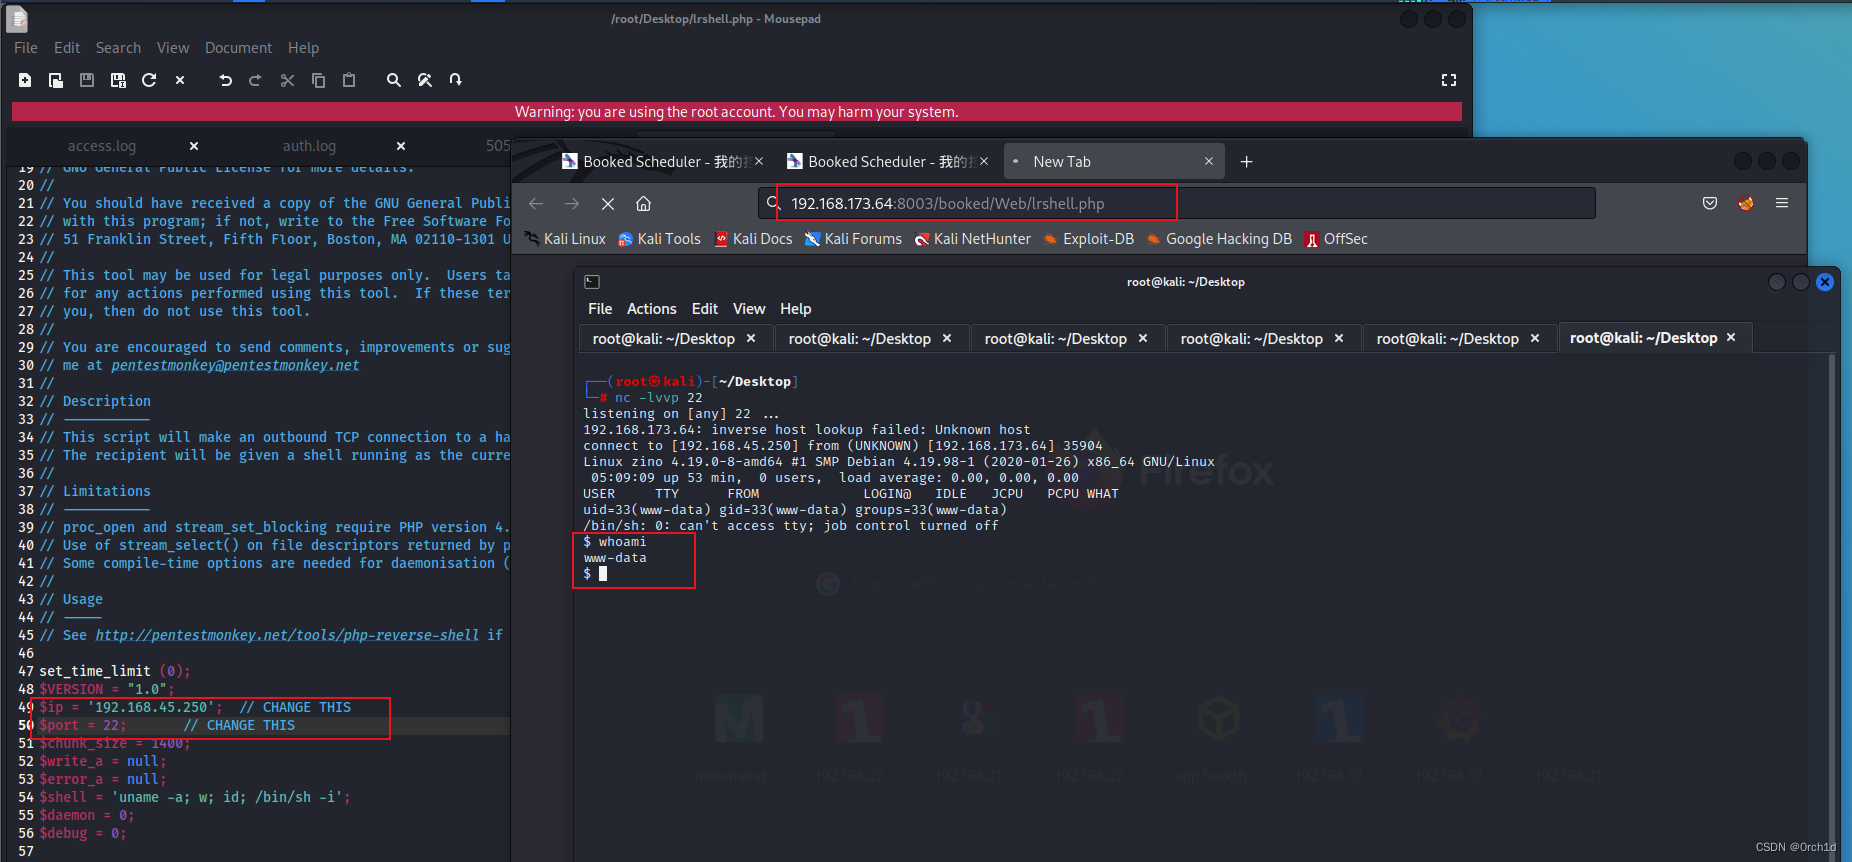Close the Firefox New Tab tab
The width and height of the screenshot is (1852, 862).
pos(1209,162)
